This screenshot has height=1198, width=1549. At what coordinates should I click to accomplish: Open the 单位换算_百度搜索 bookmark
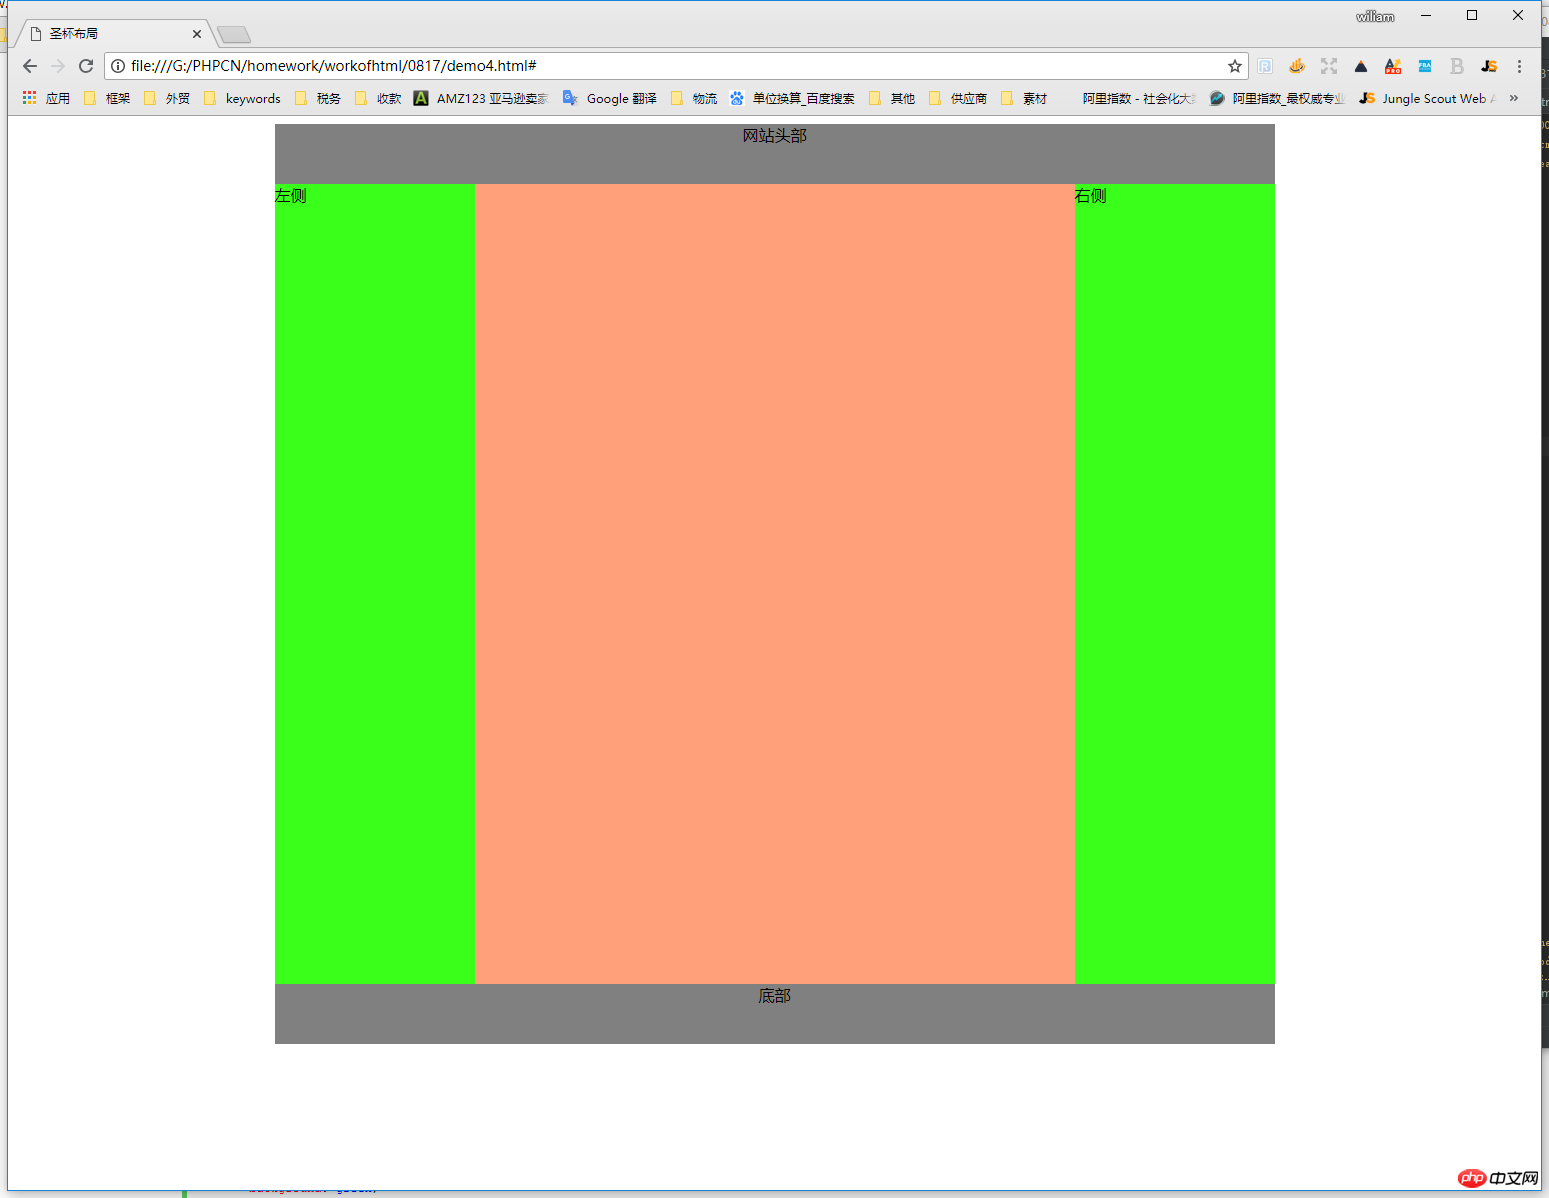click(793, 98)
